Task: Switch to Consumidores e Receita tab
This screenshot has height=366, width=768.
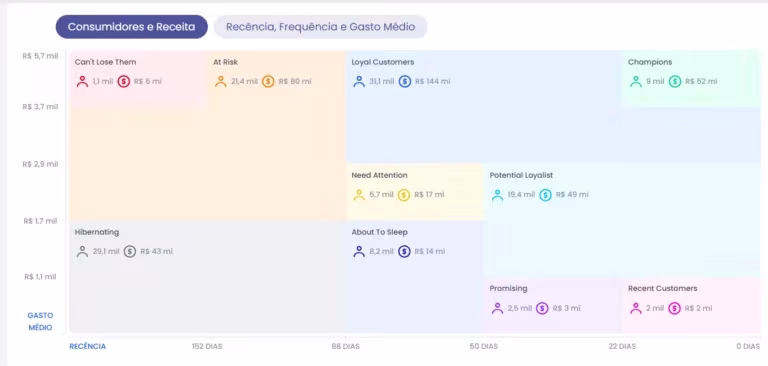Action: pos(131,27)
